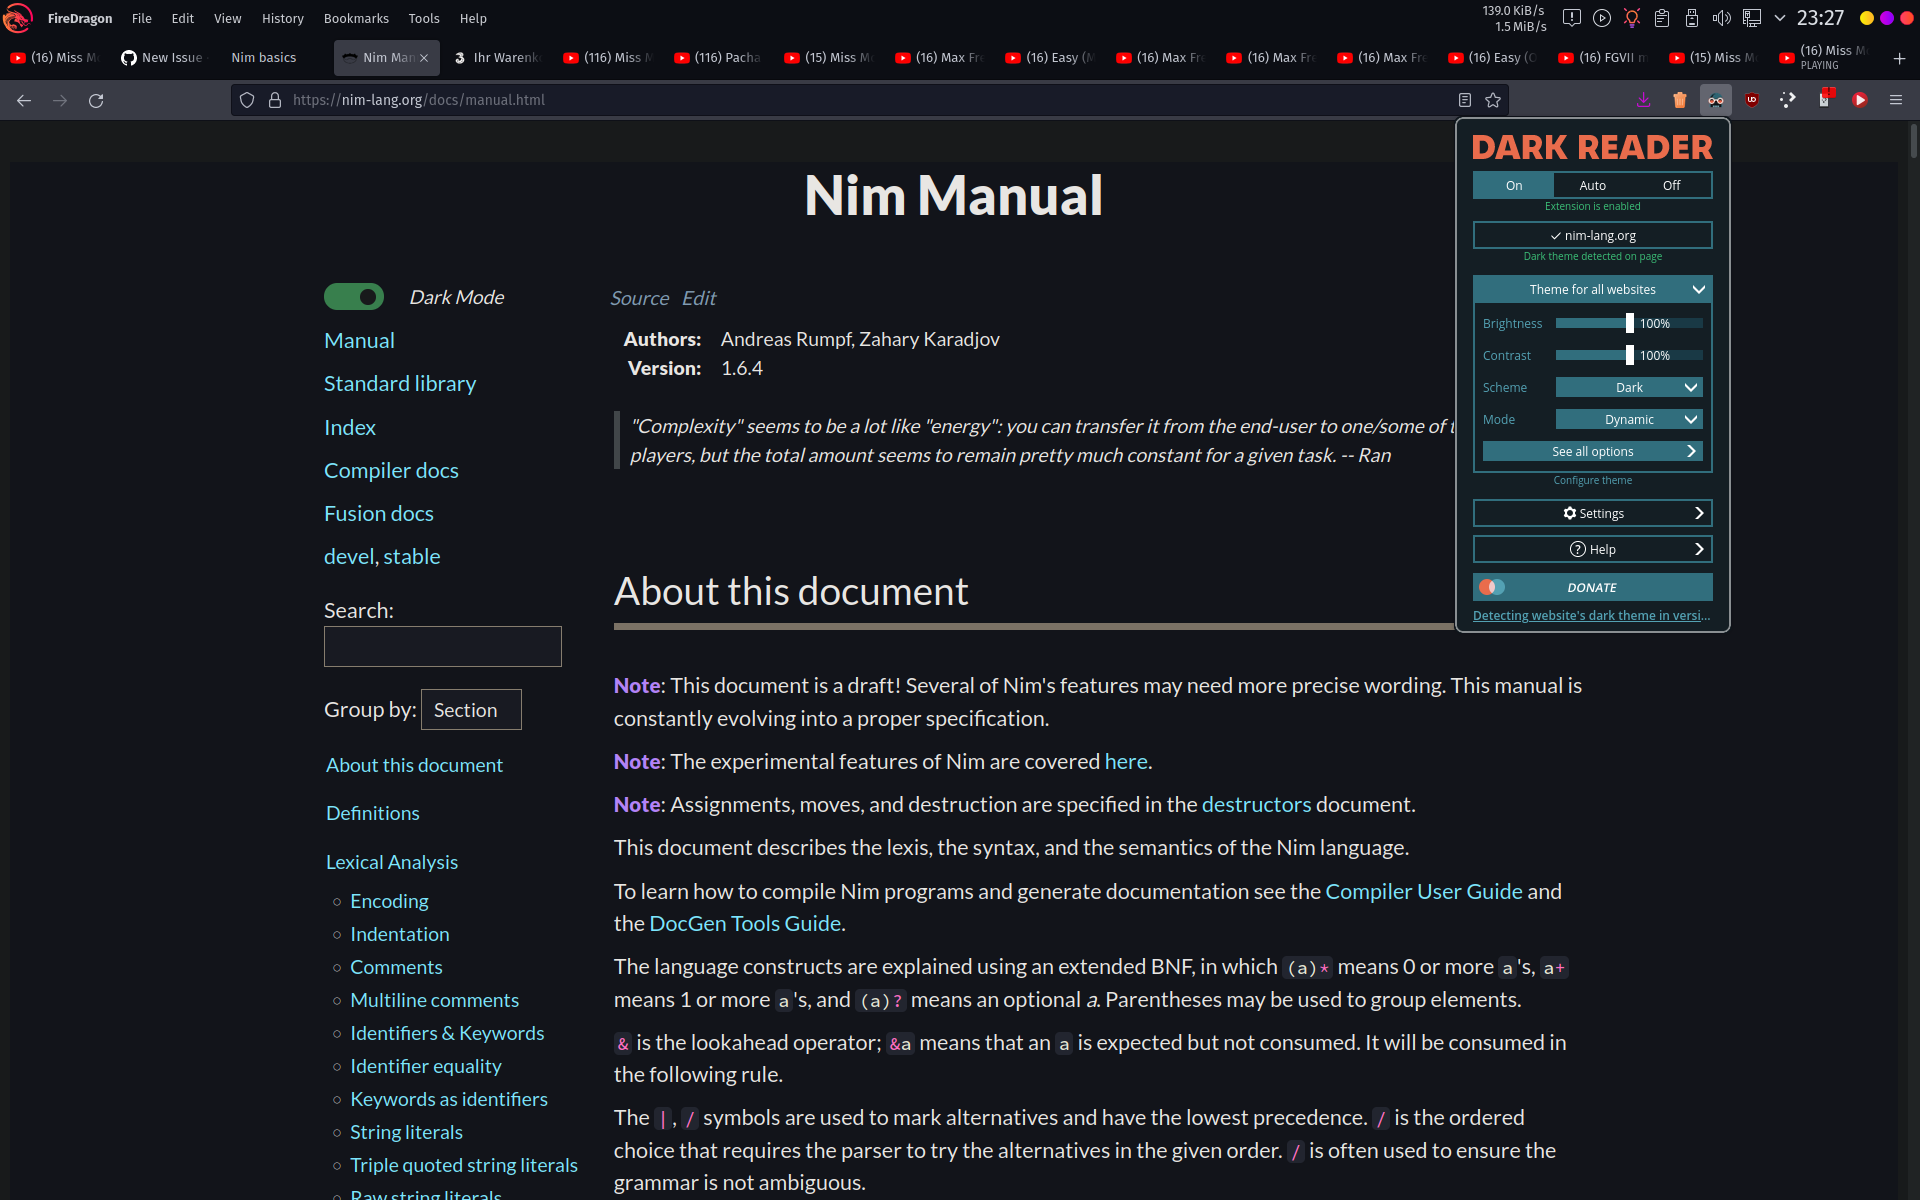This screenshot has height=1200, width=1920.
Task: Open the clipboard icon in system tray
Action: [1661, 18]
